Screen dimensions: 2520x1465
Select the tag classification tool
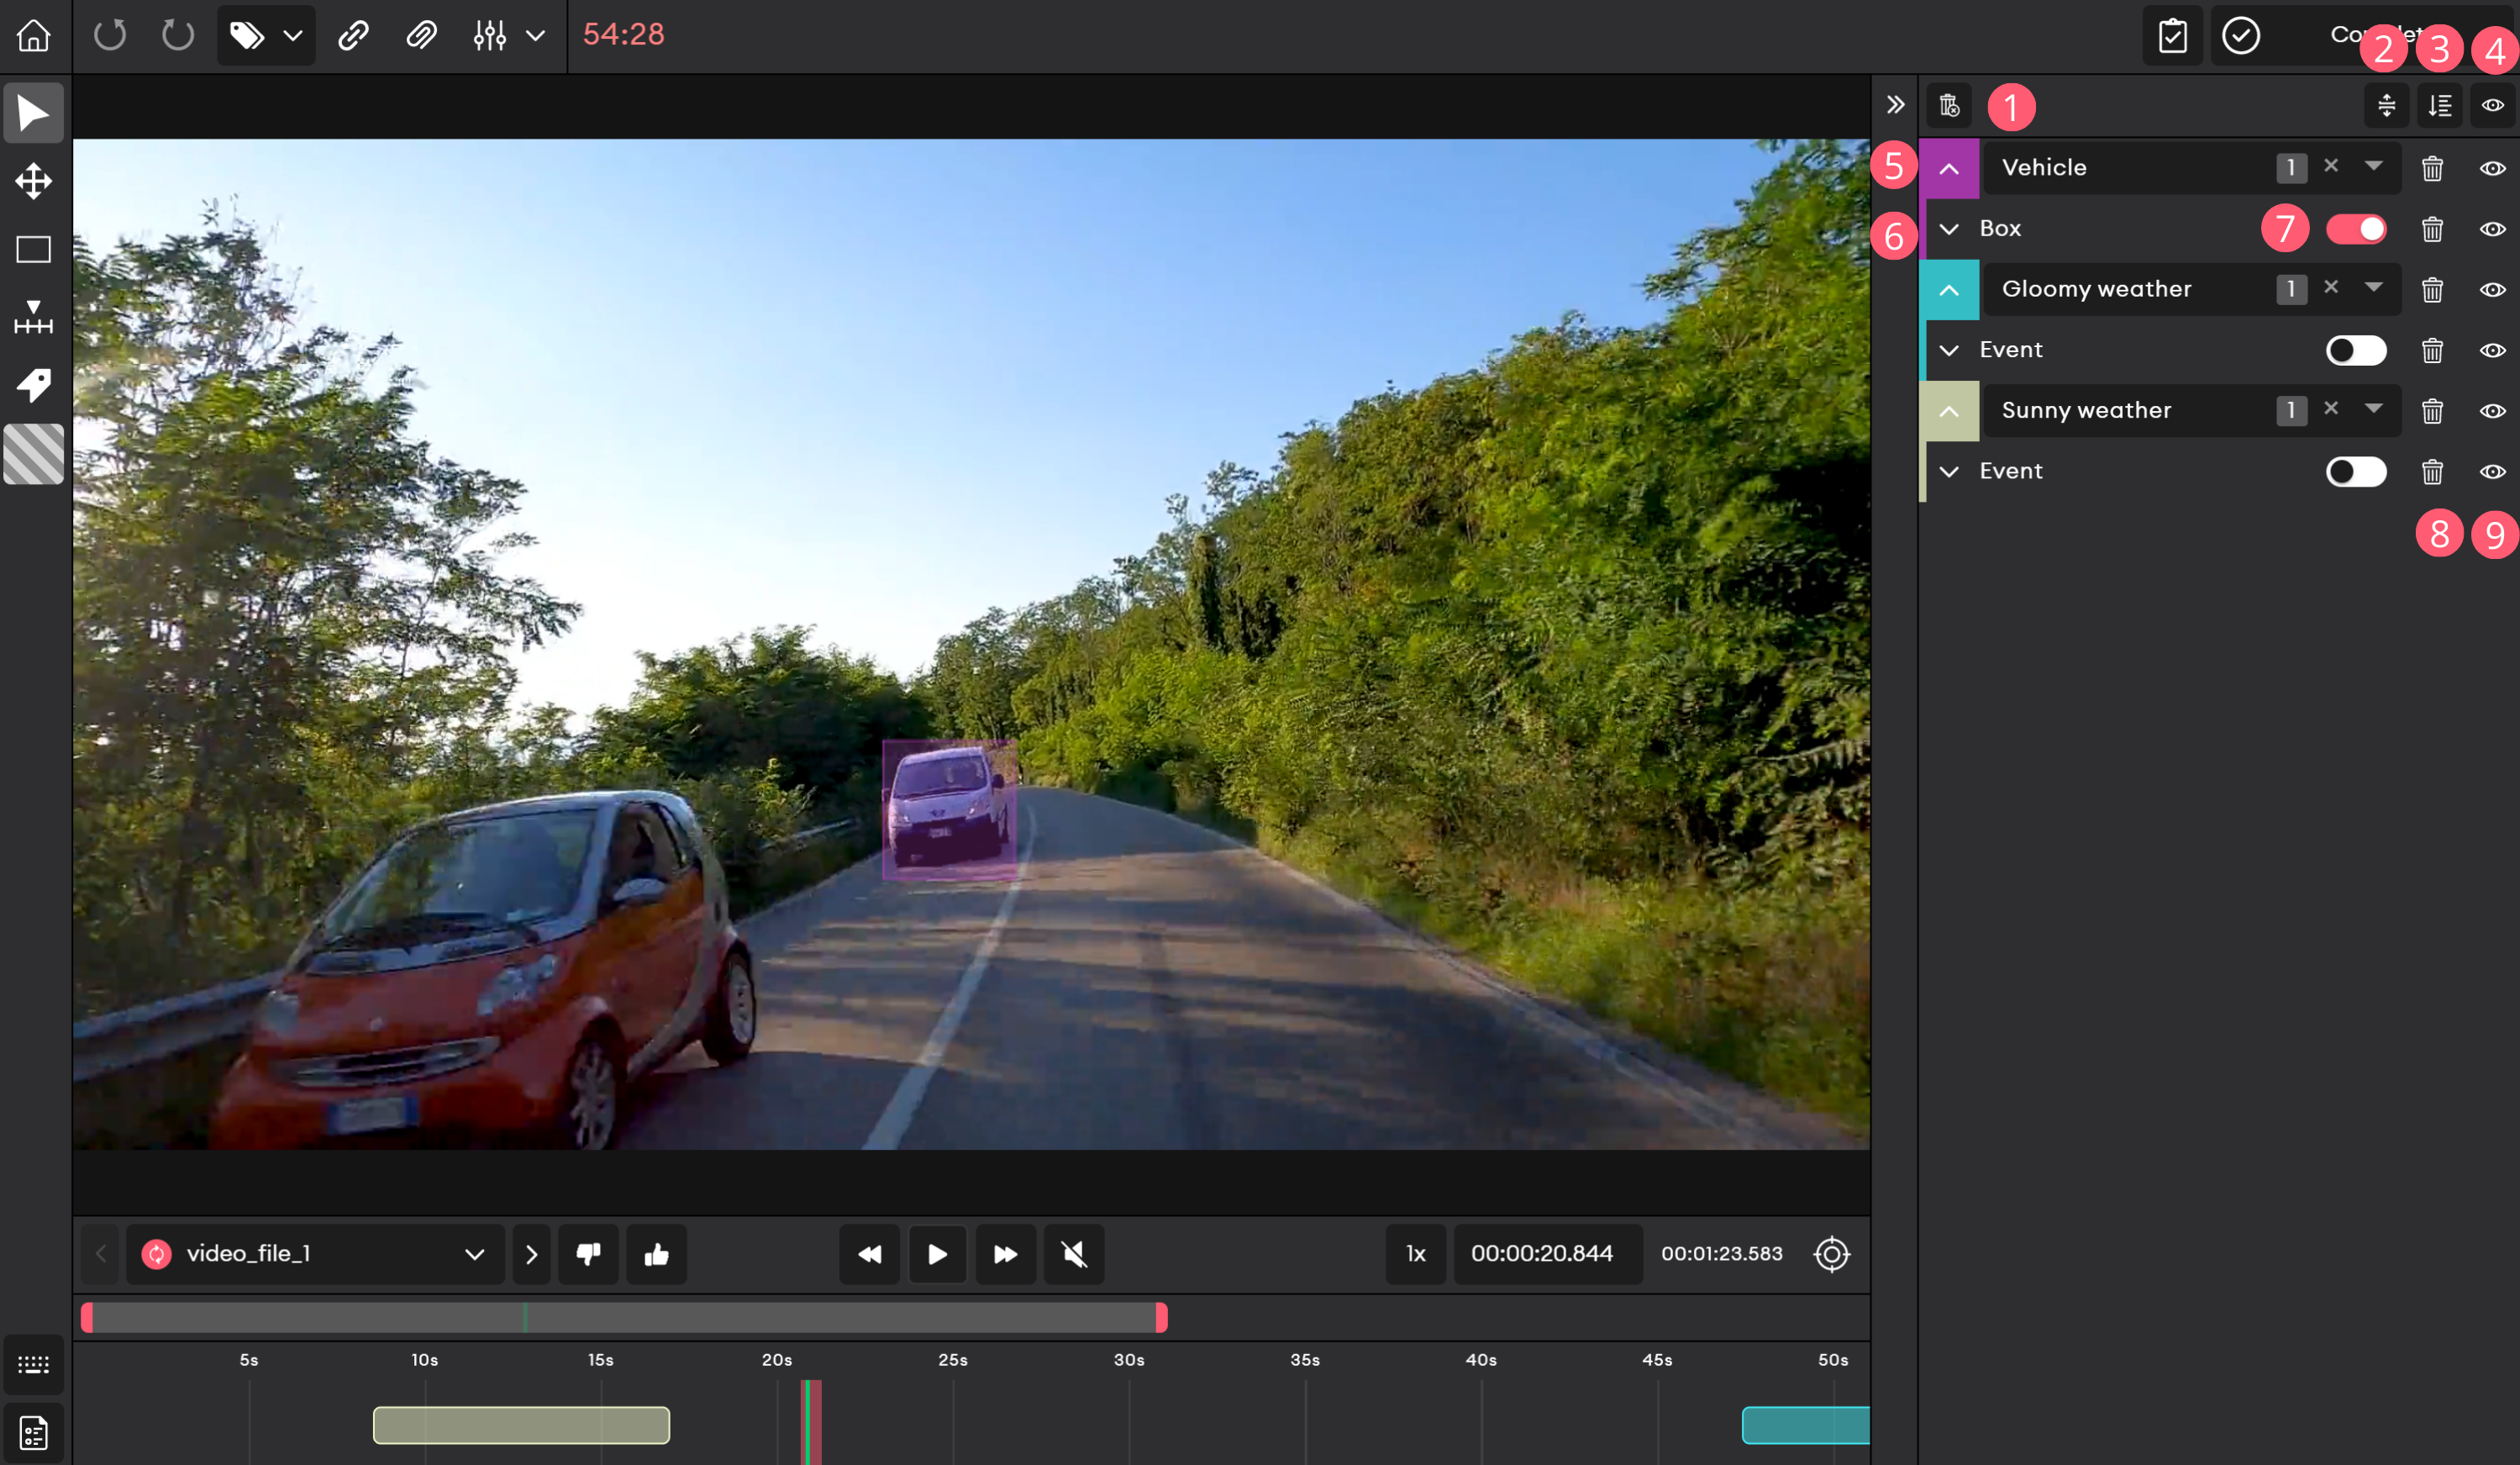(x=33, y=385)
